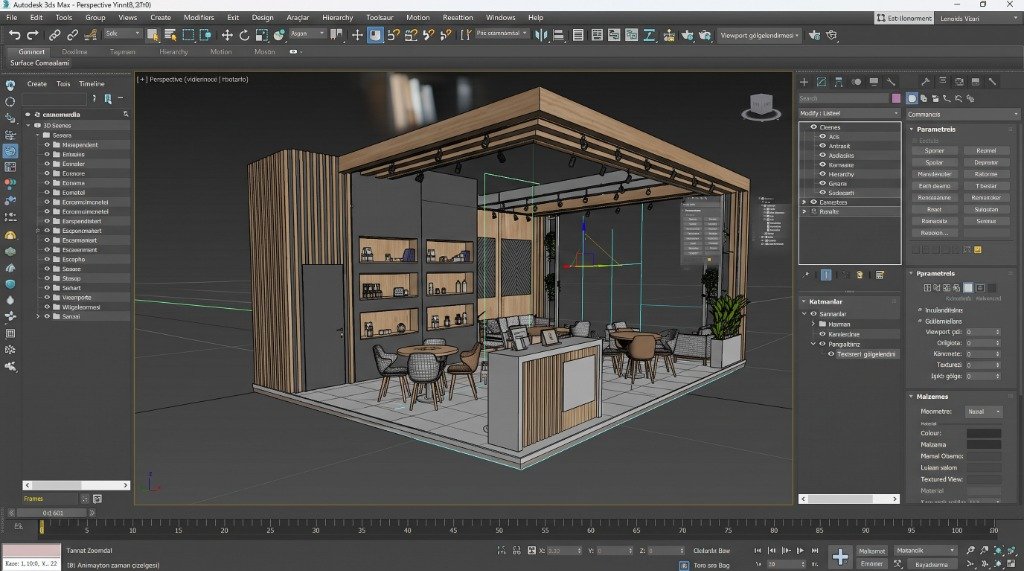
Task: Click the Each deamo button
Action: click(x=935, y=186)
